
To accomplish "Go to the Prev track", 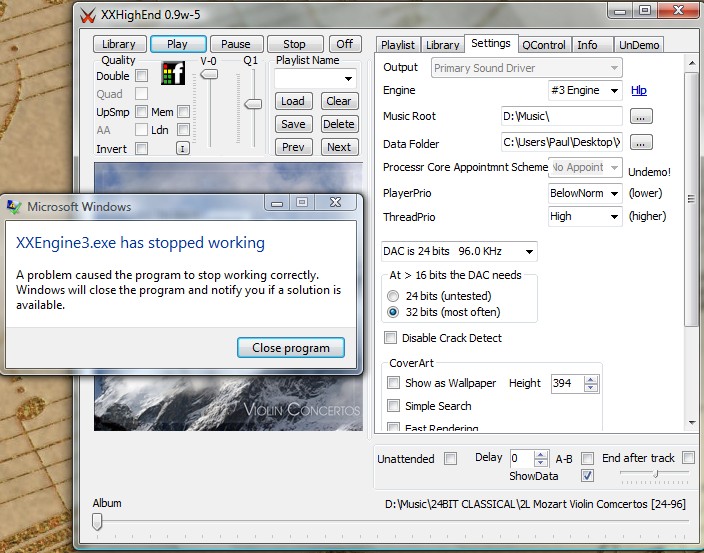I will 293,147.
